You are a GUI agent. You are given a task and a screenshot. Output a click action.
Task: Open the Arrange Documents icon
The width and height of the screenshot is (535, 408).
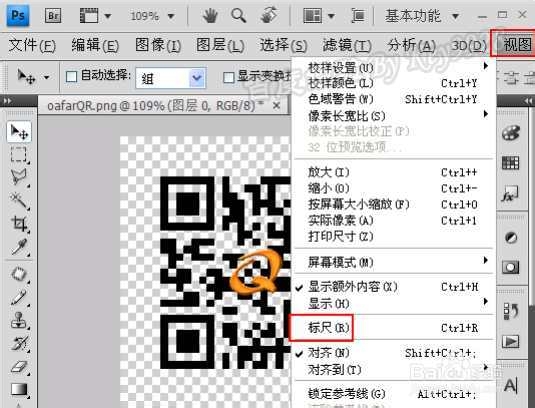coord(313,16)
